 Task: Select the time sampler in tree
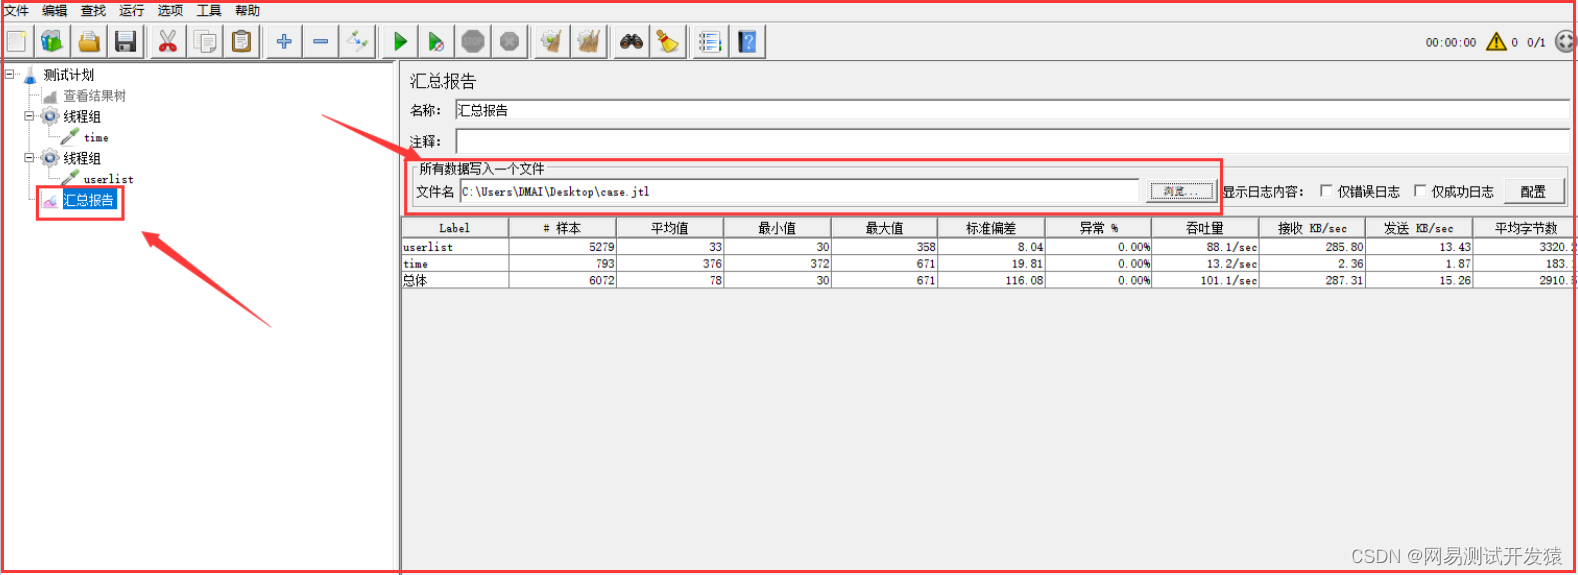[x=96, y=138]
